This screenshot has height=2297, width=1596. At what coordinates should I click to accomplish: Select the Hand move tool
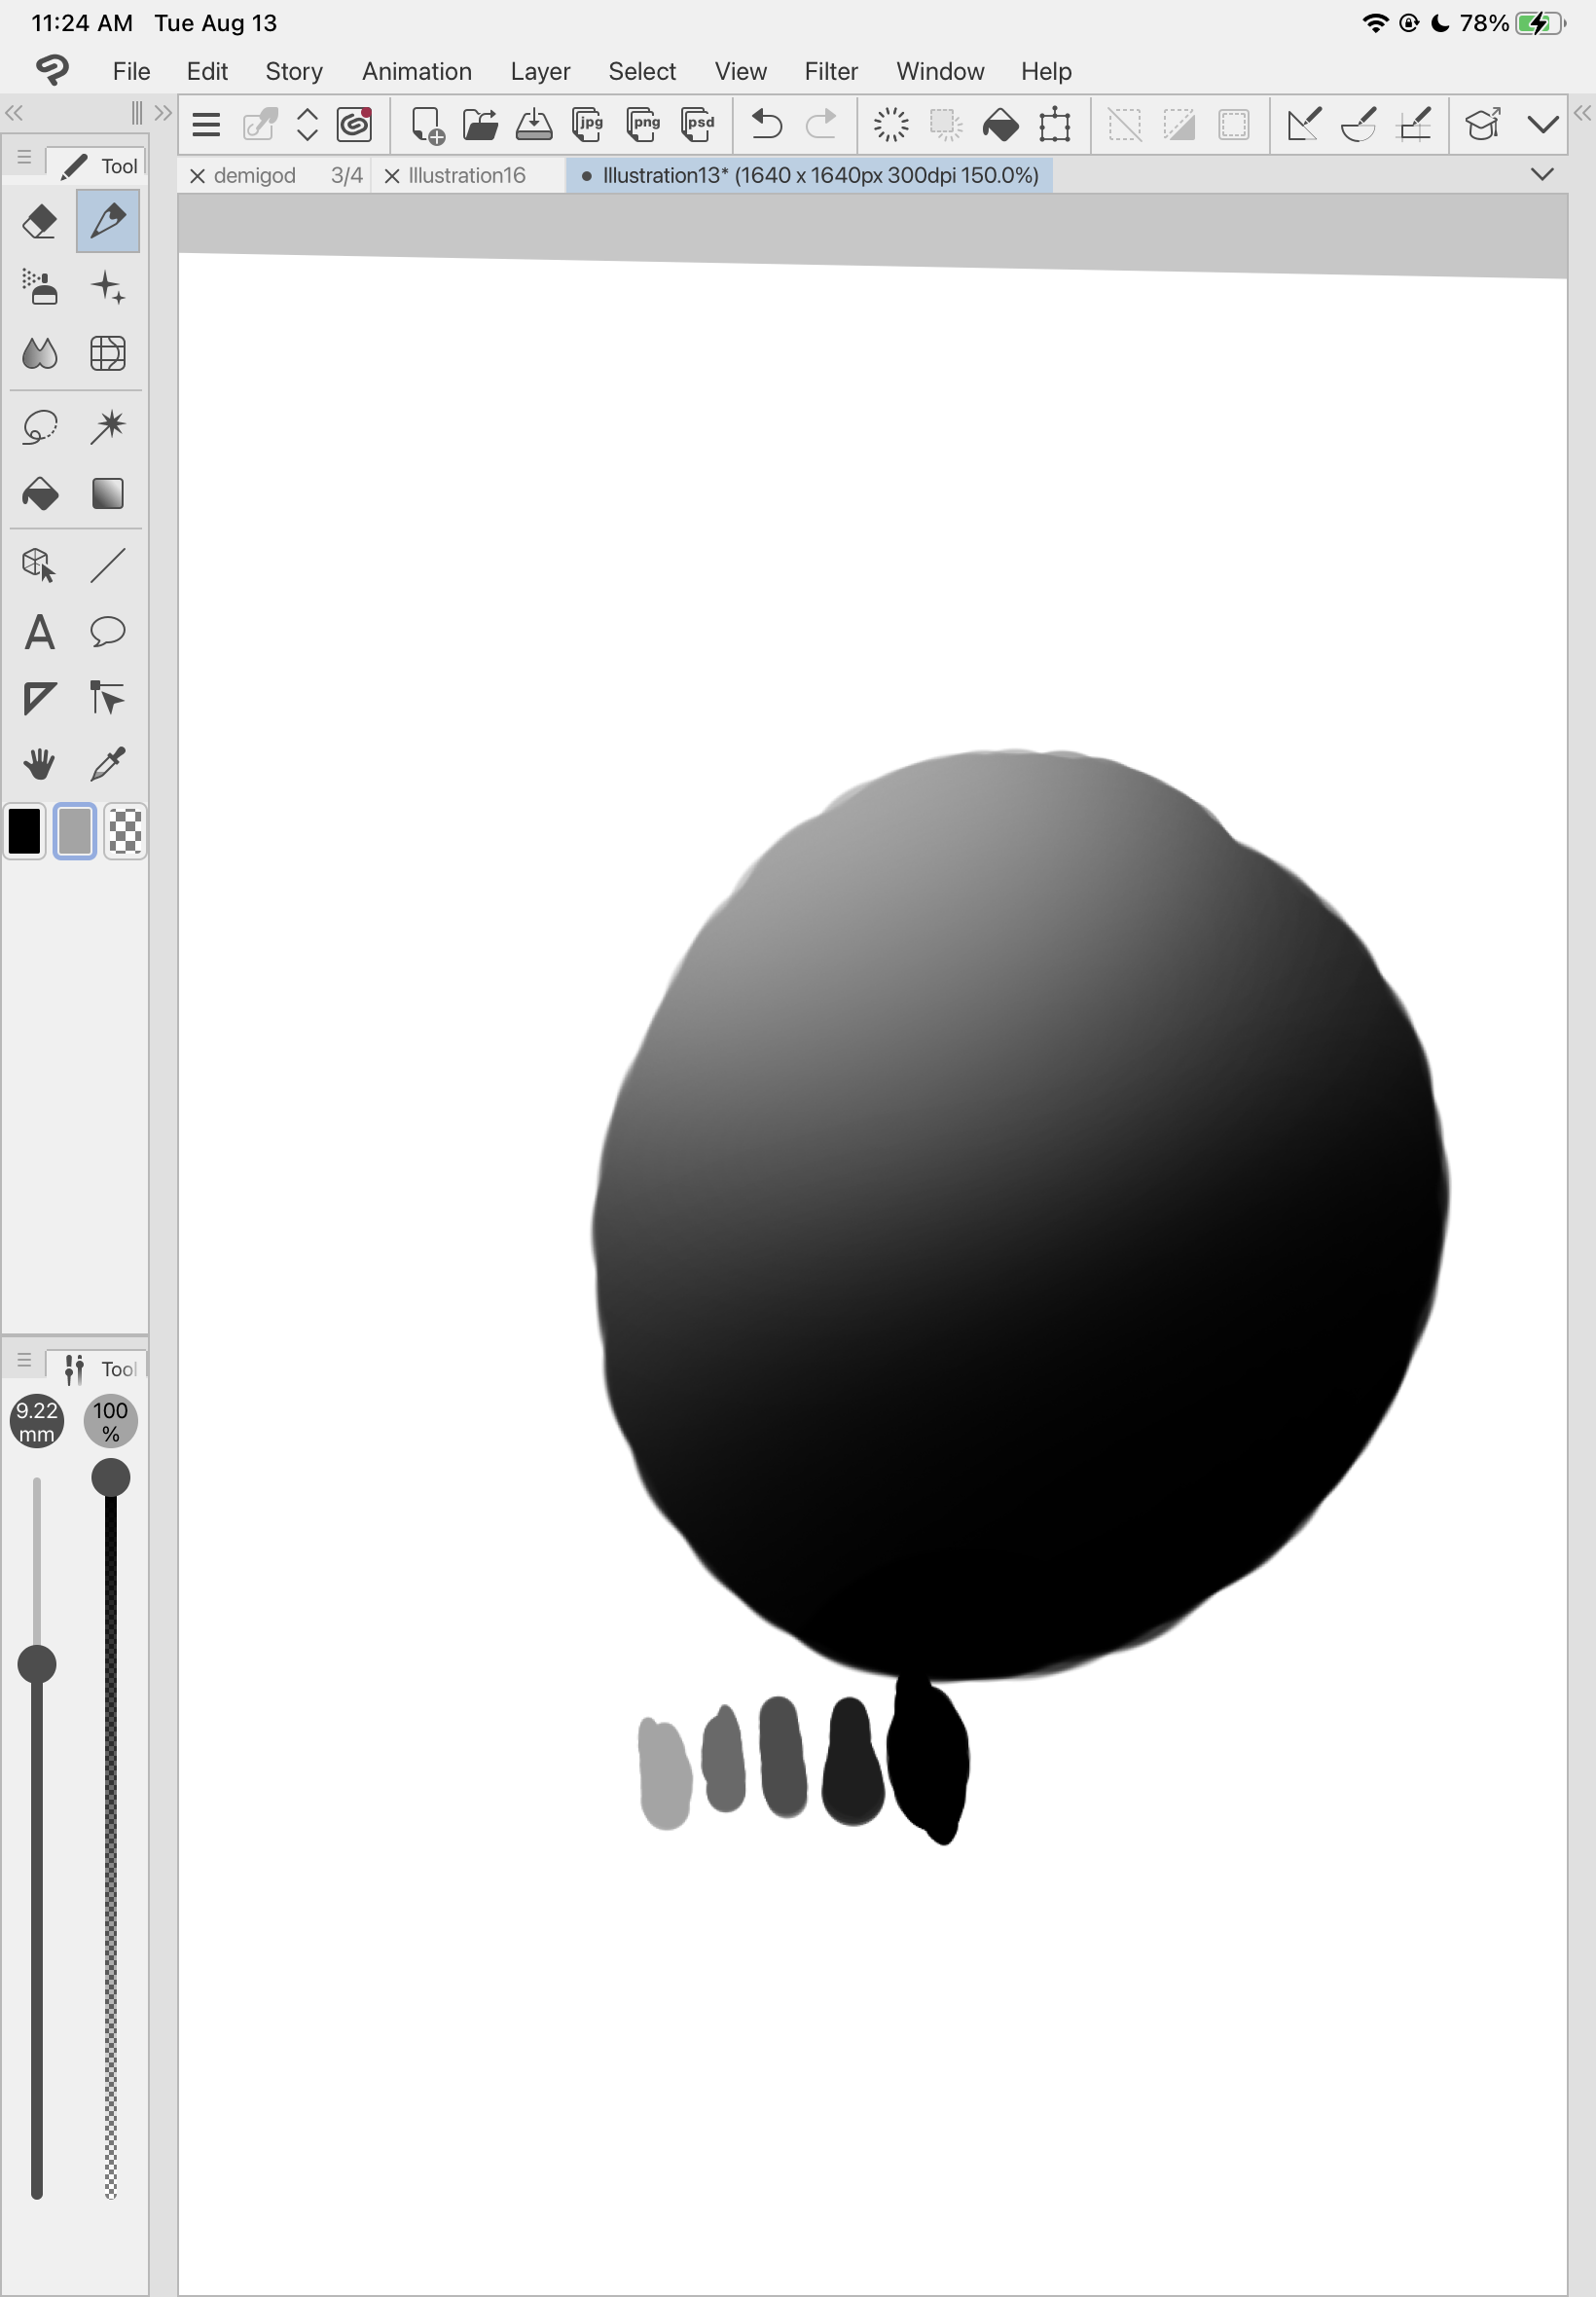point(40,765)
